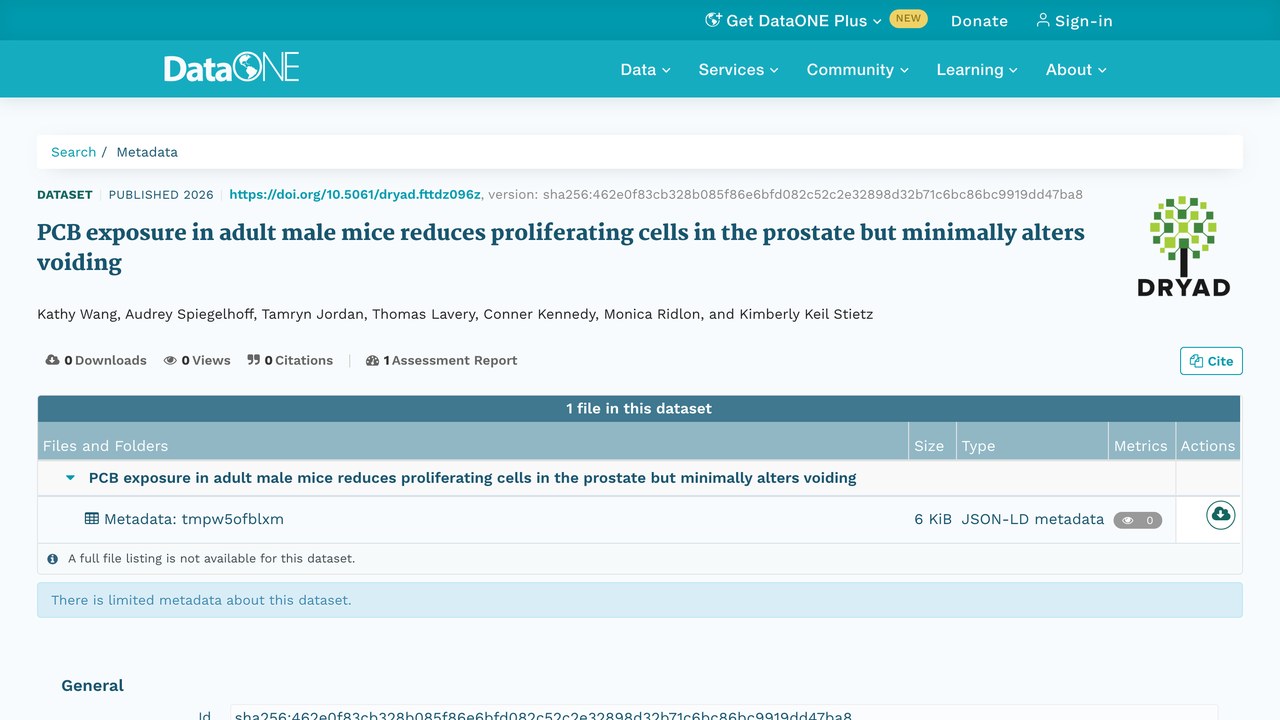Click the Donate link
This screenshot has width=1280, height=720.
coord(979,20)
